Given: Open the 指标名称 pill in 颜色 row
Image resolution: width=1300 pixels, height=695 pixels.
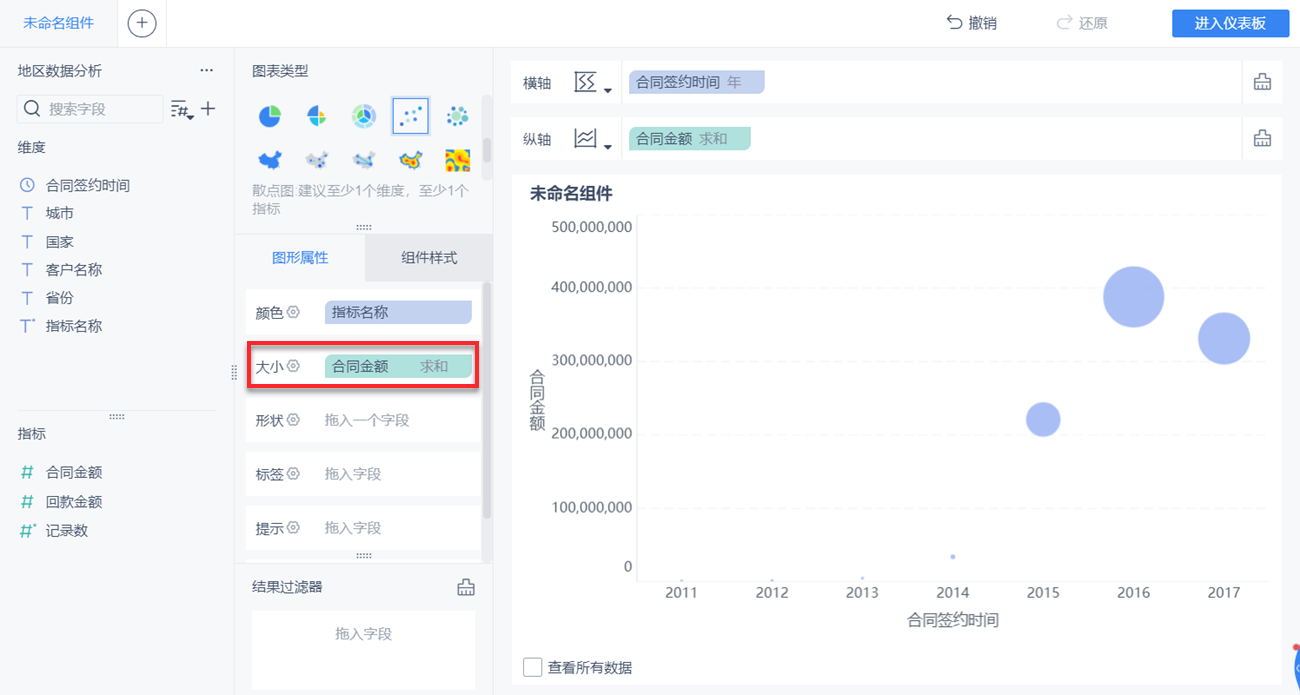Looking at the screenshot, I should 398,312.
